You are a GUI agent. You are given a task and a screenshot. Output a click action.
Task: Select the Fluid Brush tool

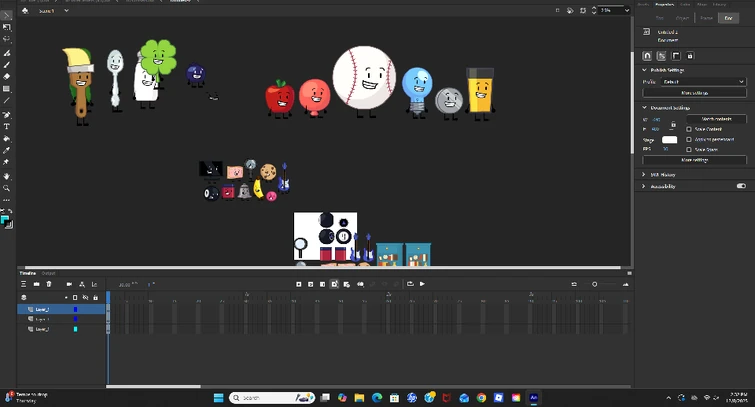click(7, 53)
